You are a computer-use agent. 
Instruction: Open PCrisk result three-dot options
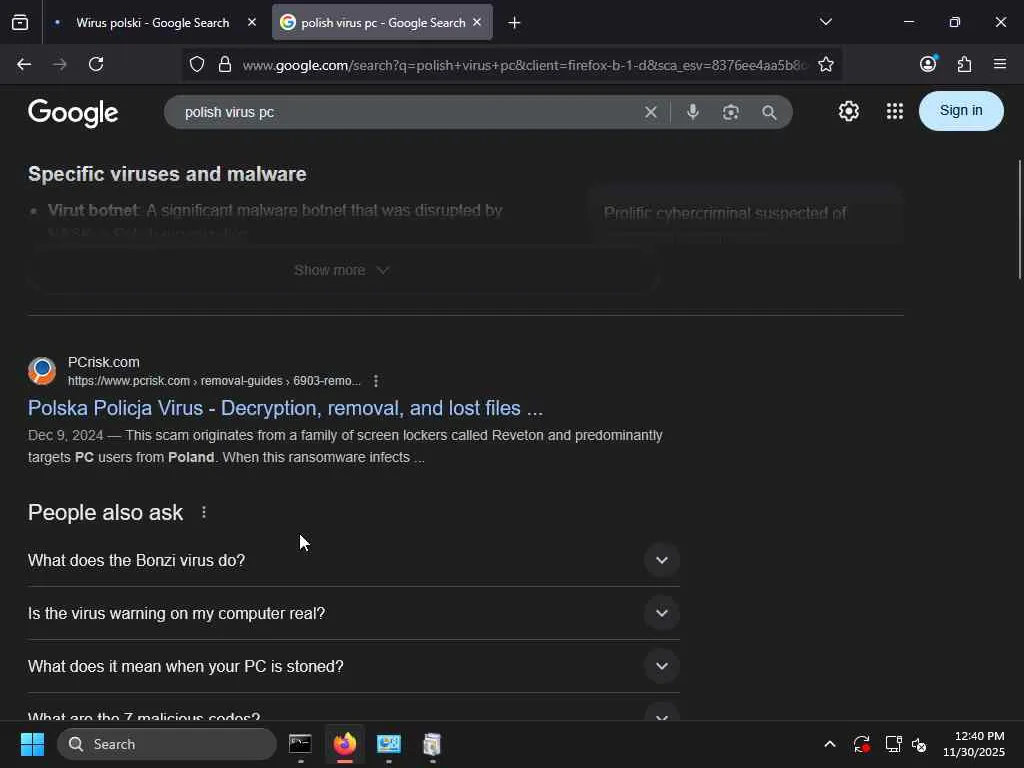pyautogui.click(x=376, y=381)
